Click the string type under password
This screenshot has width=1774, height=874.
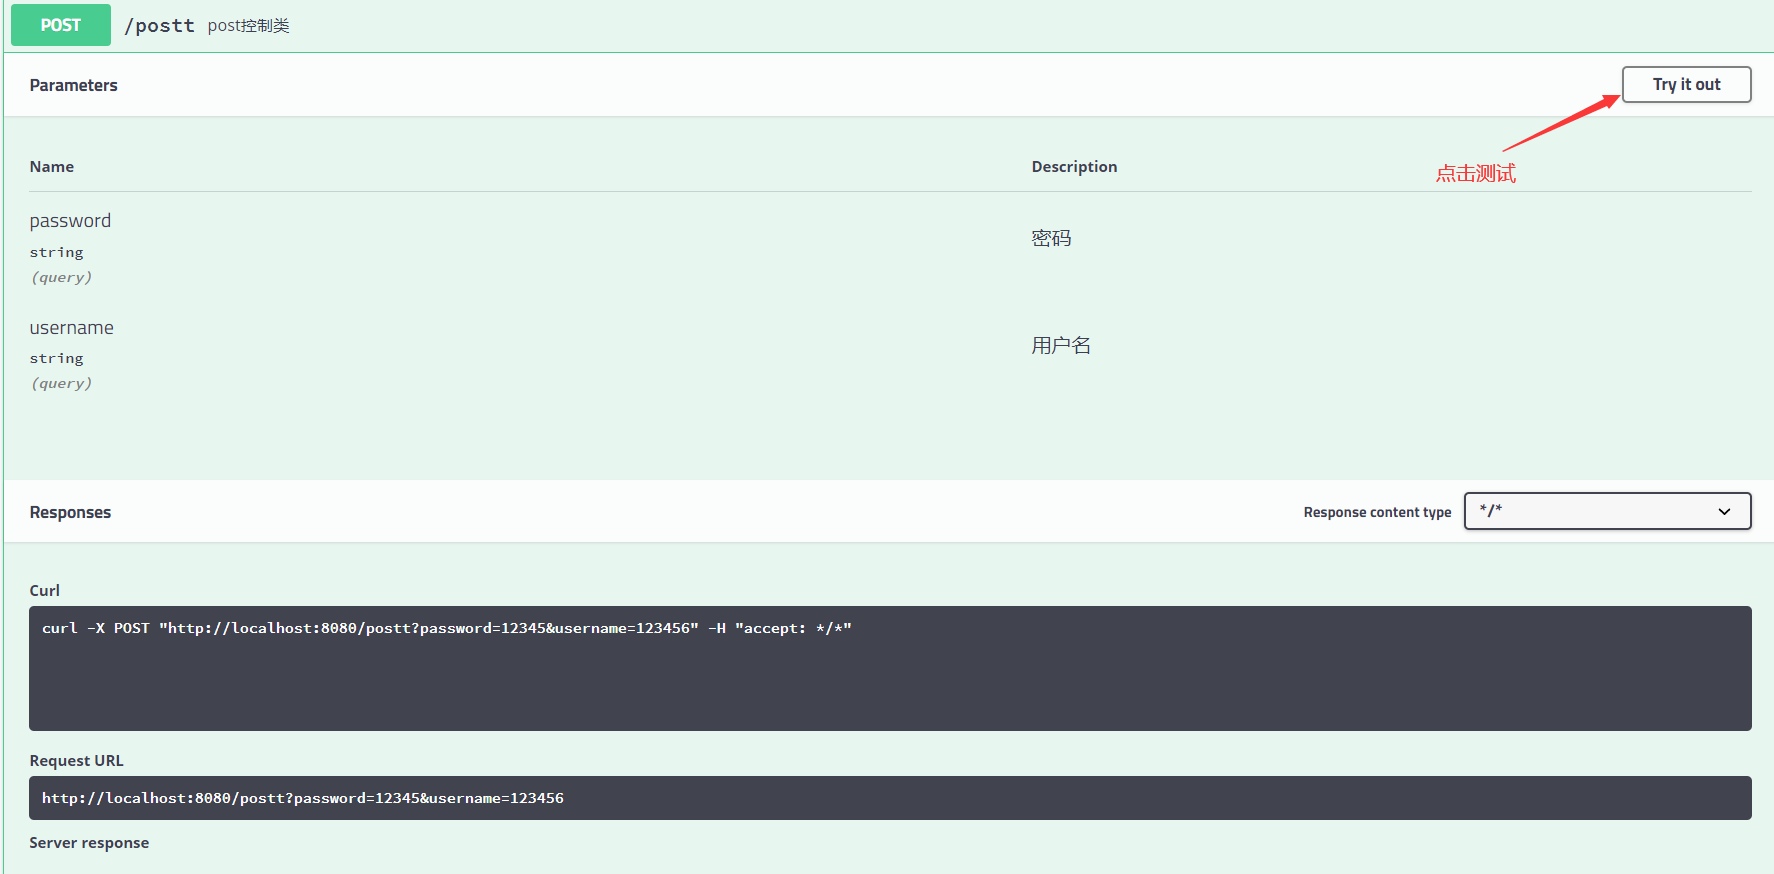pyautogui.click(x=56, y=252)
